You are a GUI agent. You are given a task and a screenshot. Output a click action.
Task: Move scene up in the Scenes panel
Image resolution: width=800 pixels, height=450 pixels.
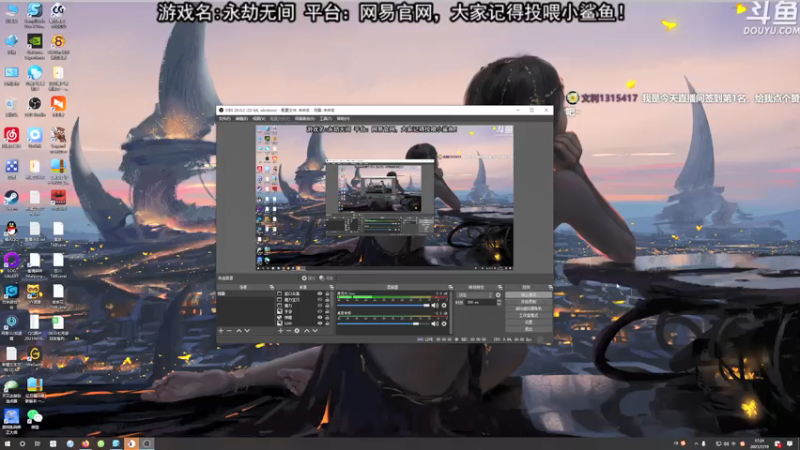(239, 331)
